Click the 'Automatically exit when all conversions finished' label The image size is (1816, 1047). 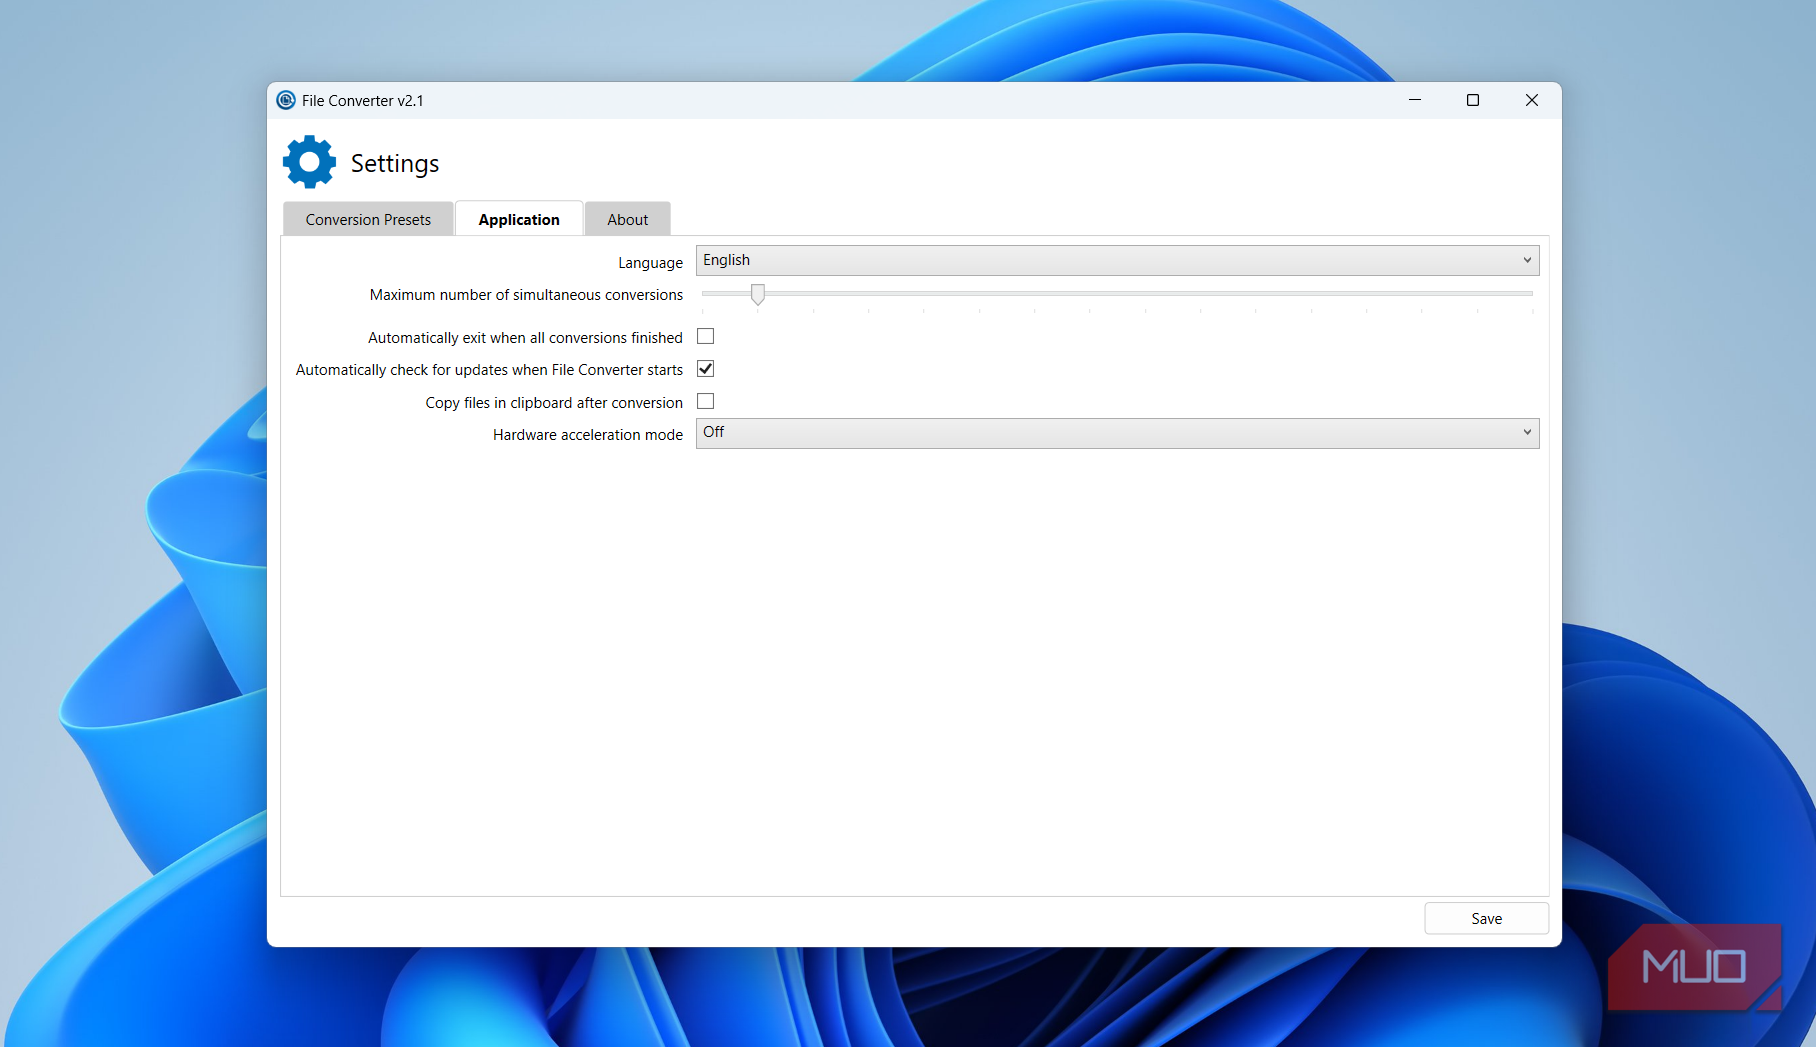click(525, 338)
